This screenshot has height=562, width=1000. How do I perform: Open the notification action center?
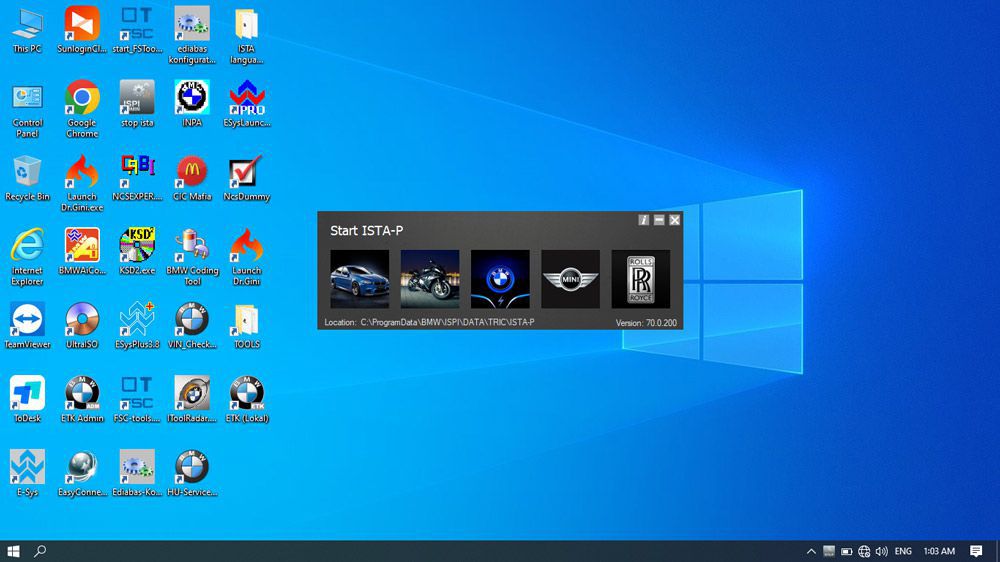pos(976,552)
